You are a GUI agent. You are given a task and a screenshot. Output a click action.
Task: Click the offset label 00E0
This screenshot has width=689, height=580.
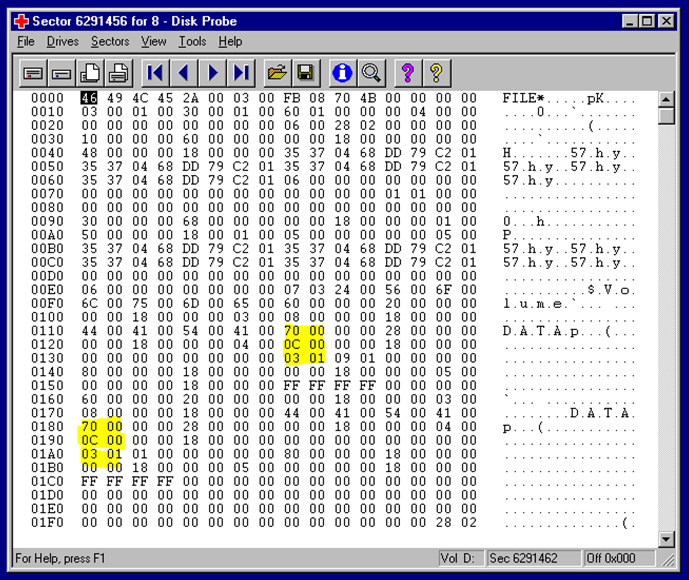[47, 290]
